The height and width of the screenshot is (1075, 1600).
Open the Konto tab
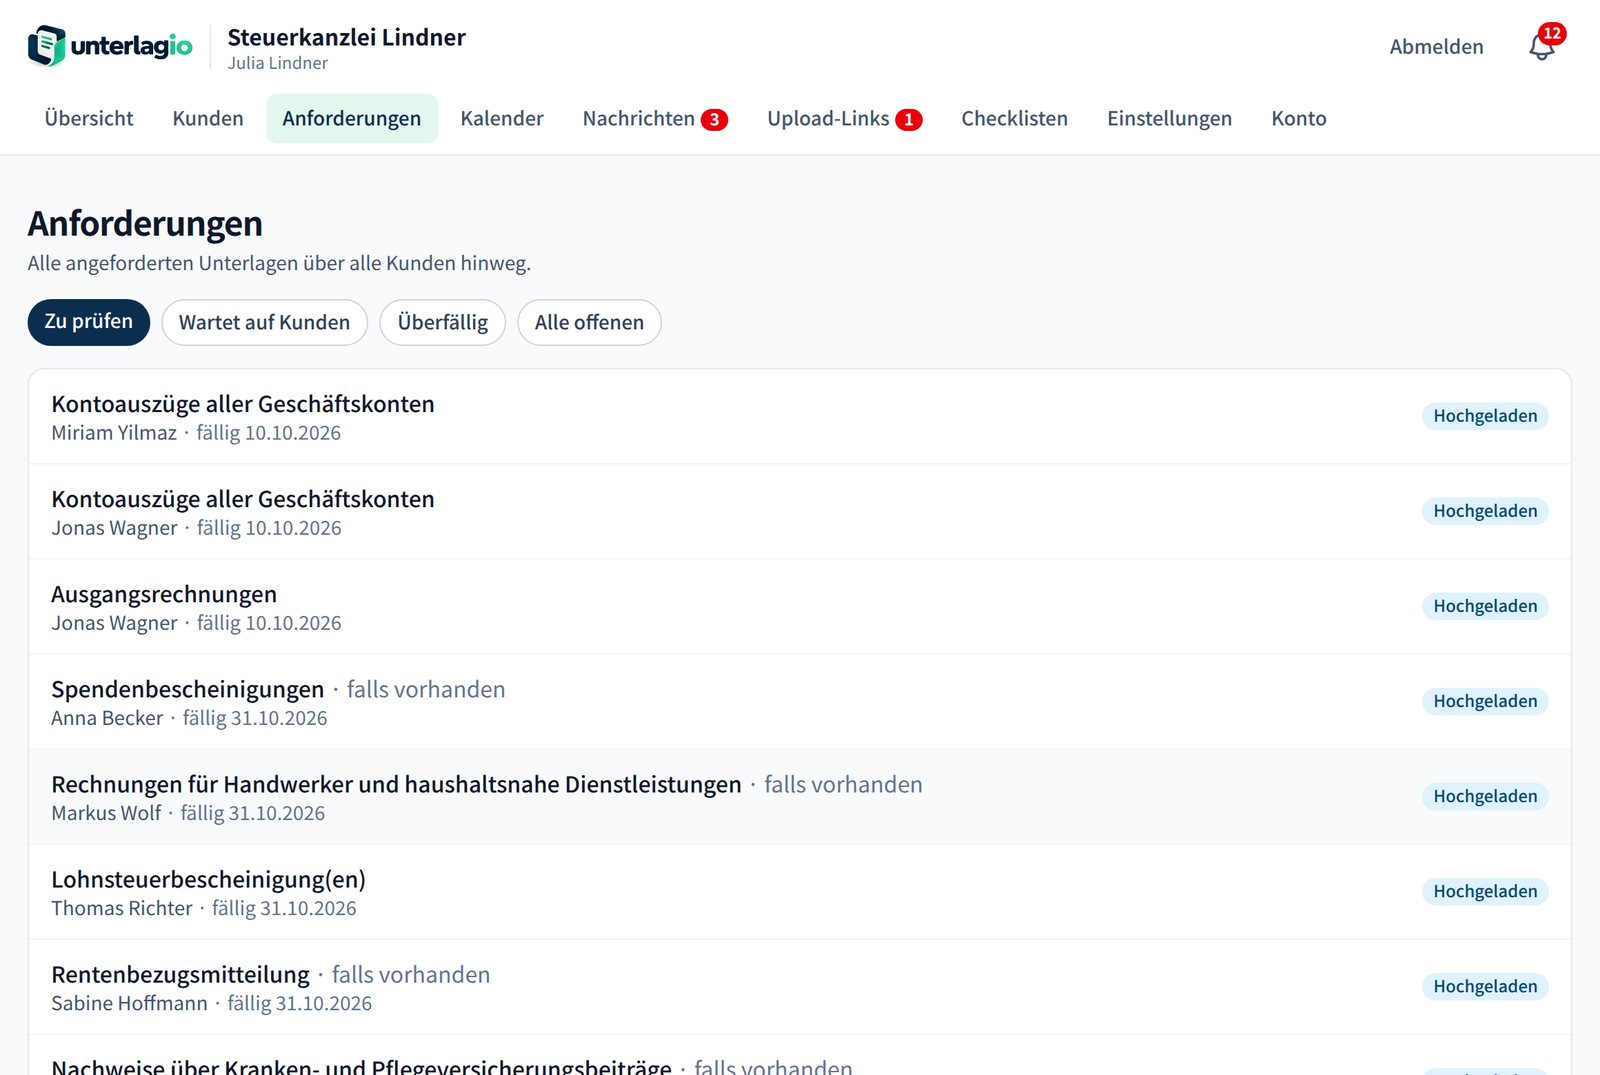(x=1299, y=118)
